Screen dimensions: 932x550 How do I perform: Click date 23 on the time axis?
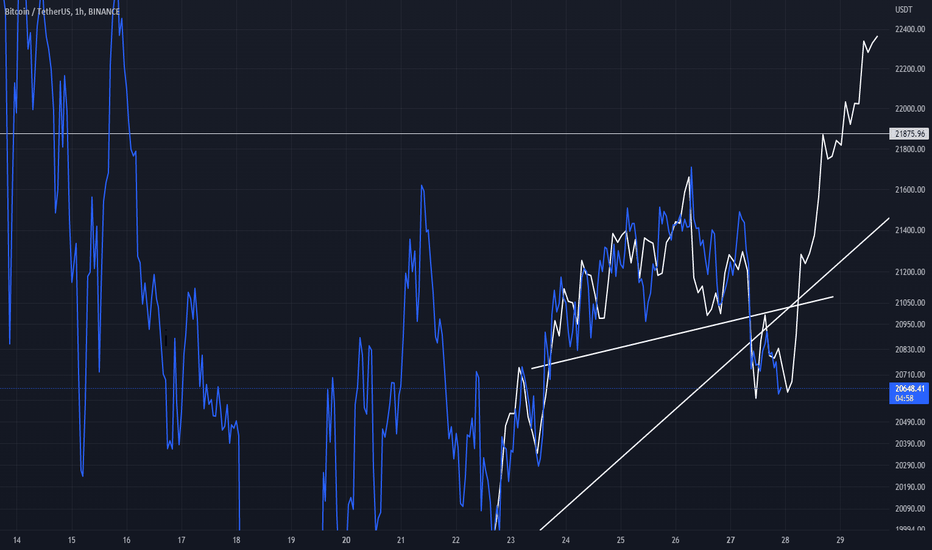click(x=511, y=540)
